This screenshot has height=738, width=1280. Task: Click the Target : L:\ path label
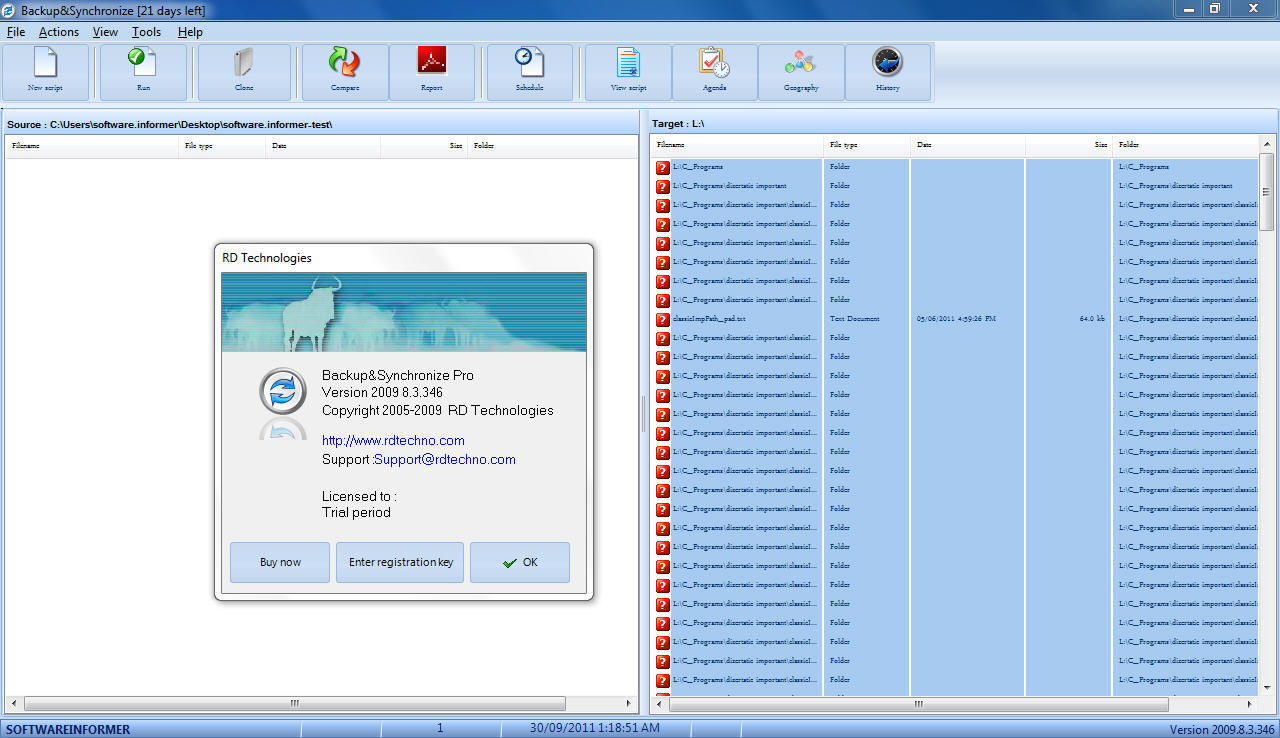coord(680,124)
